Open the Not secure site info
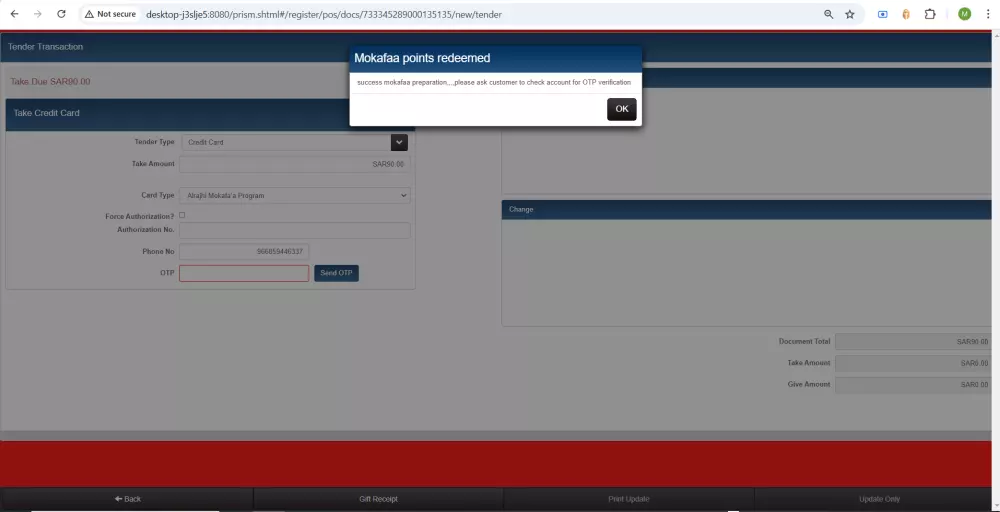Screen dimensions: 1000x512 (x=110, y=14)
